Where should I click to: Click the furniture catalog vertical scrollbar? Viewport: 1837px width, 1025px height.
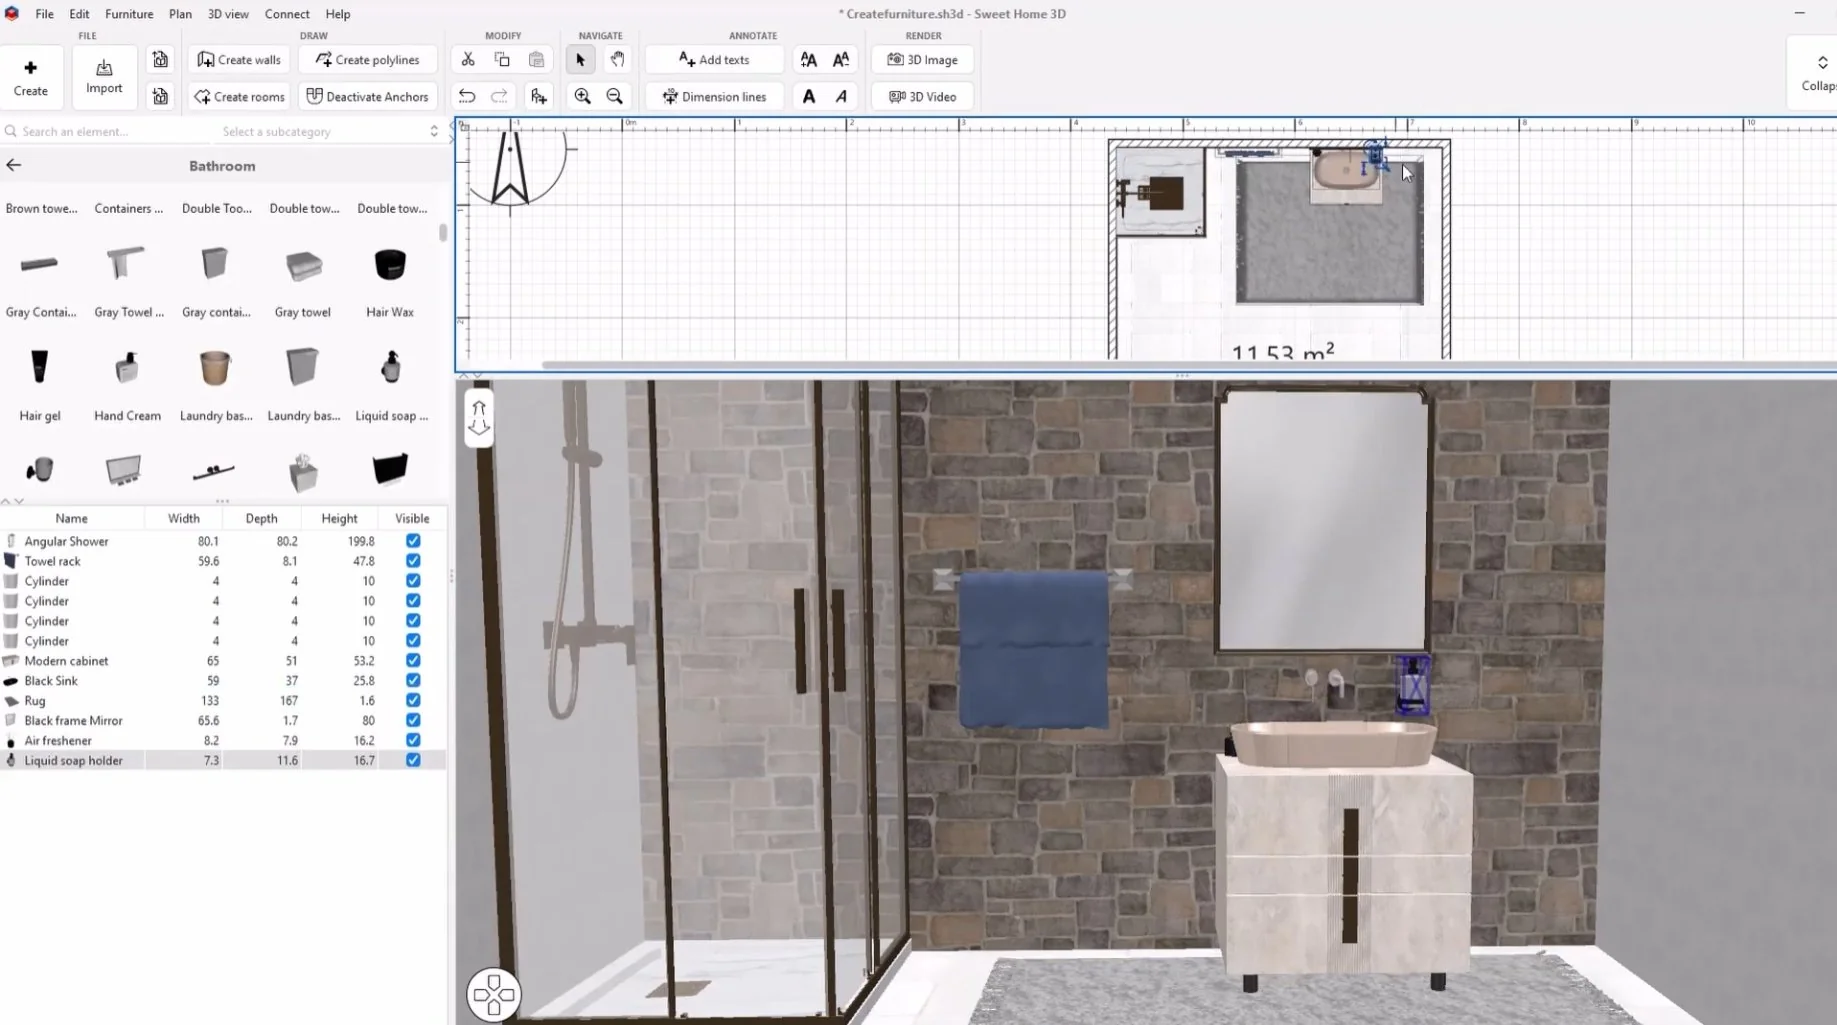click(443, 233)
